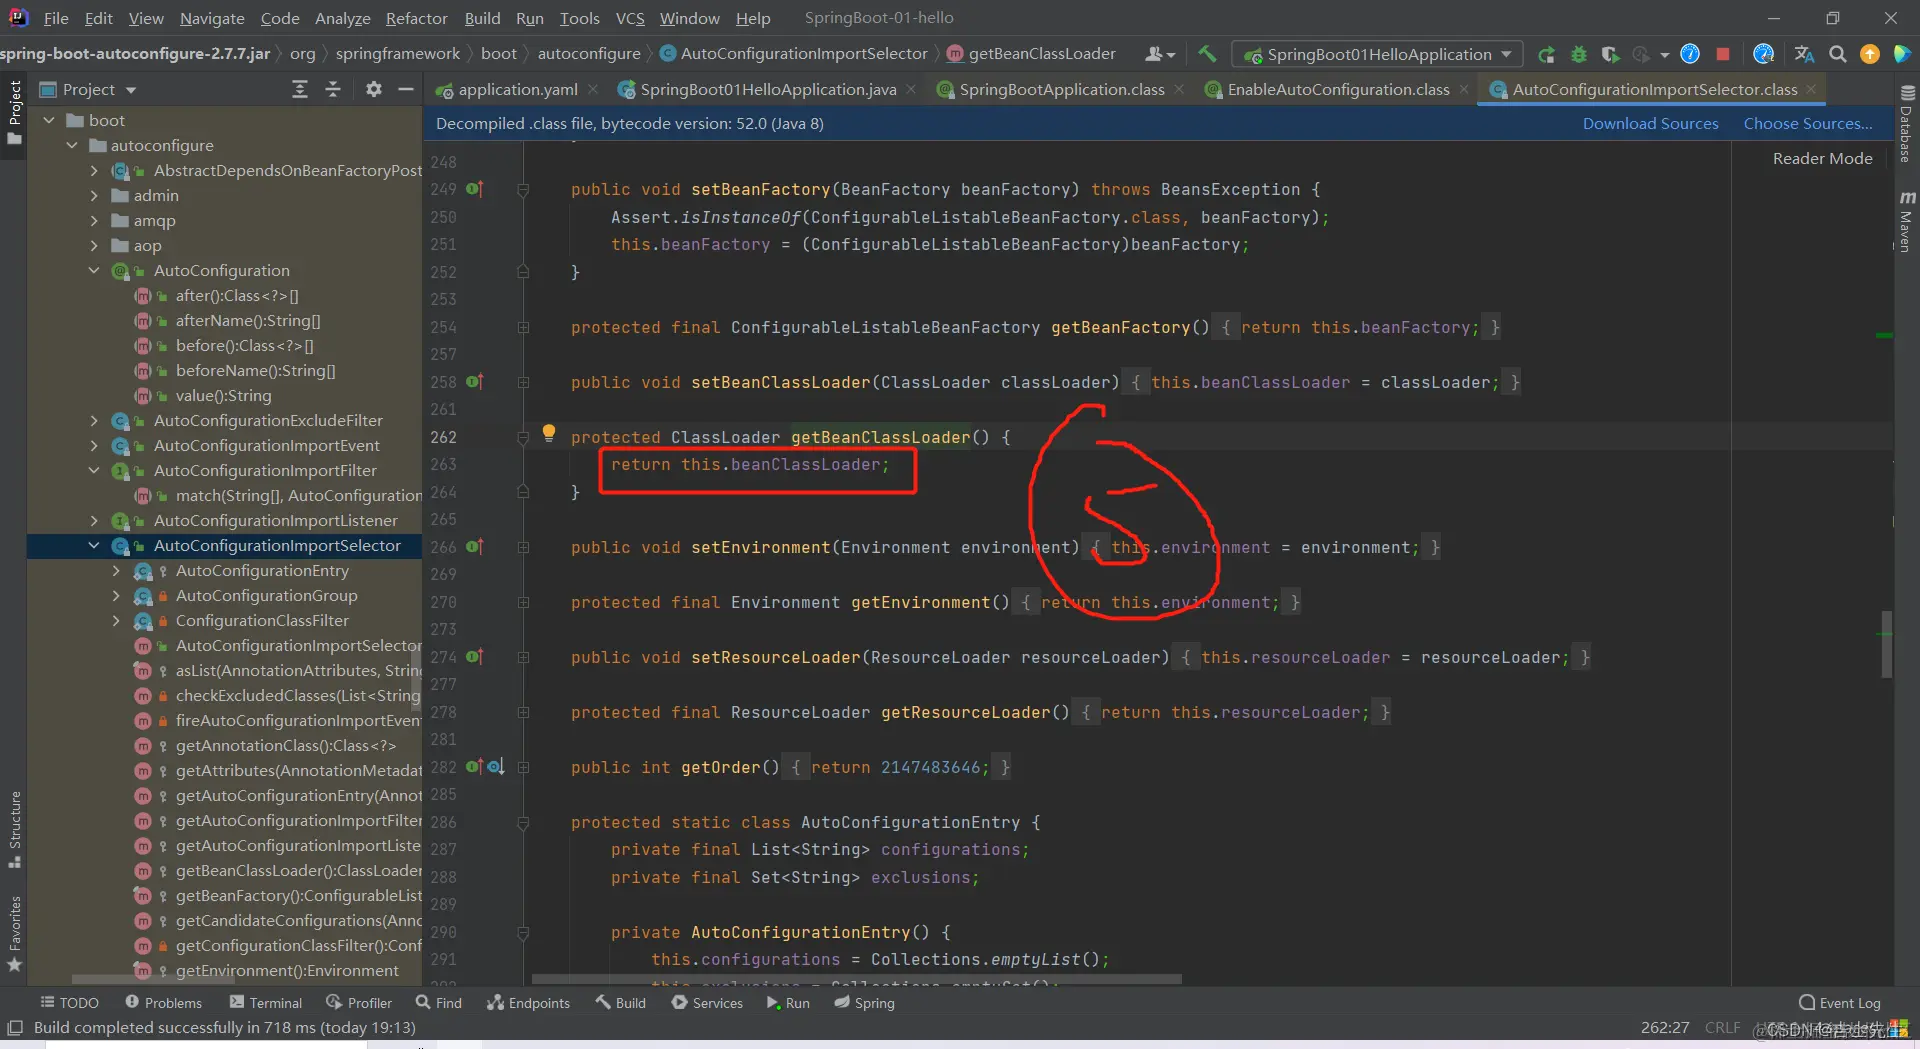Expand the AutoConfigurationGroup inner class node
This screenshot has height=1049, width=1920.
pyautogui.click(x=116, y=595)
